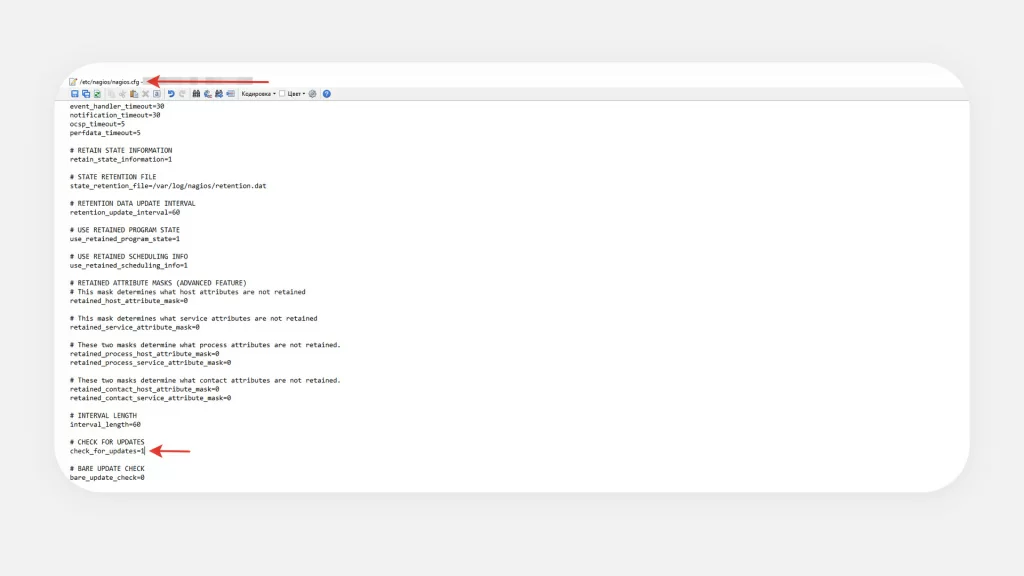Save all modified files
Screen dimensions: 1024x576
[x=84, y=93]
